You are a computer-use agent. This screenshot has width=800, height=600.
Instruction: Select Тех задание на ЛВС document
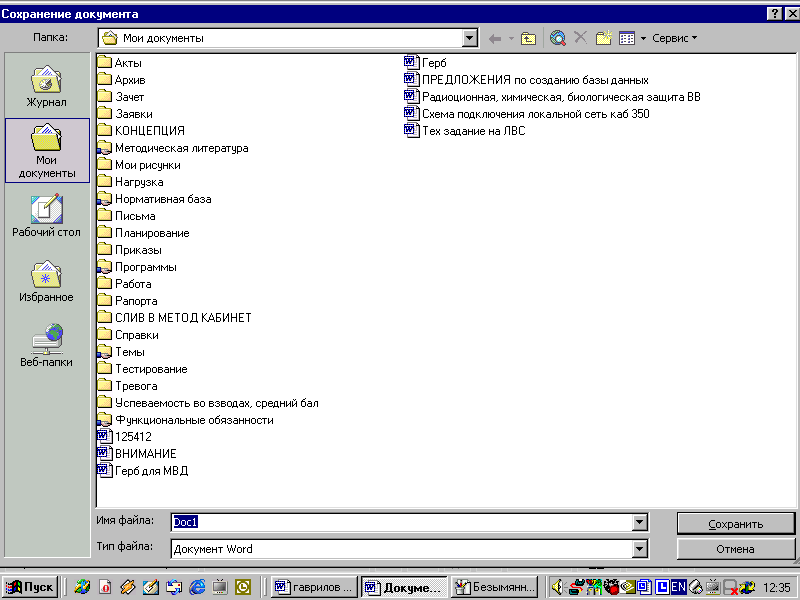tap(465, 131)
